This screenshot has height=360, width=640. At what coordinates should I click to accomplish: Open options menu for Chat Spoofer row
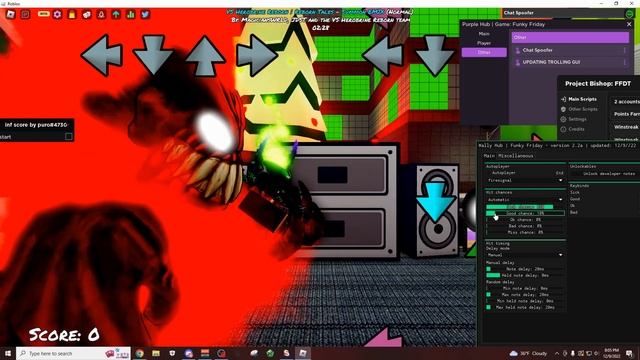(x=624, y=50)
